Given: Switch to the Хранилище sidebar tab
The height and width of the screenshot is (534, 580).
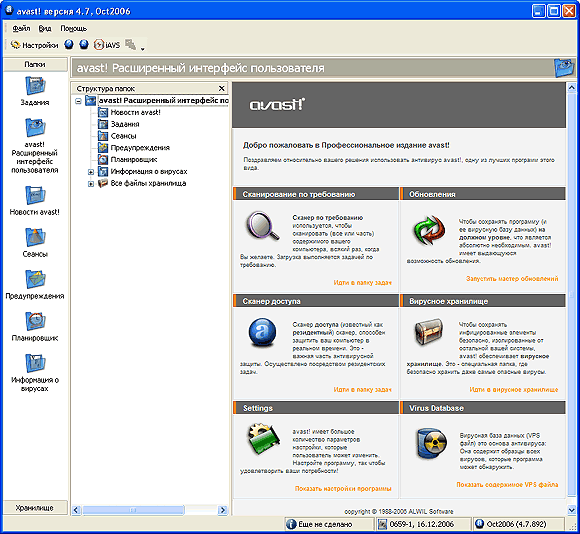Looking at the screenshot, I should tap(35, 508).
